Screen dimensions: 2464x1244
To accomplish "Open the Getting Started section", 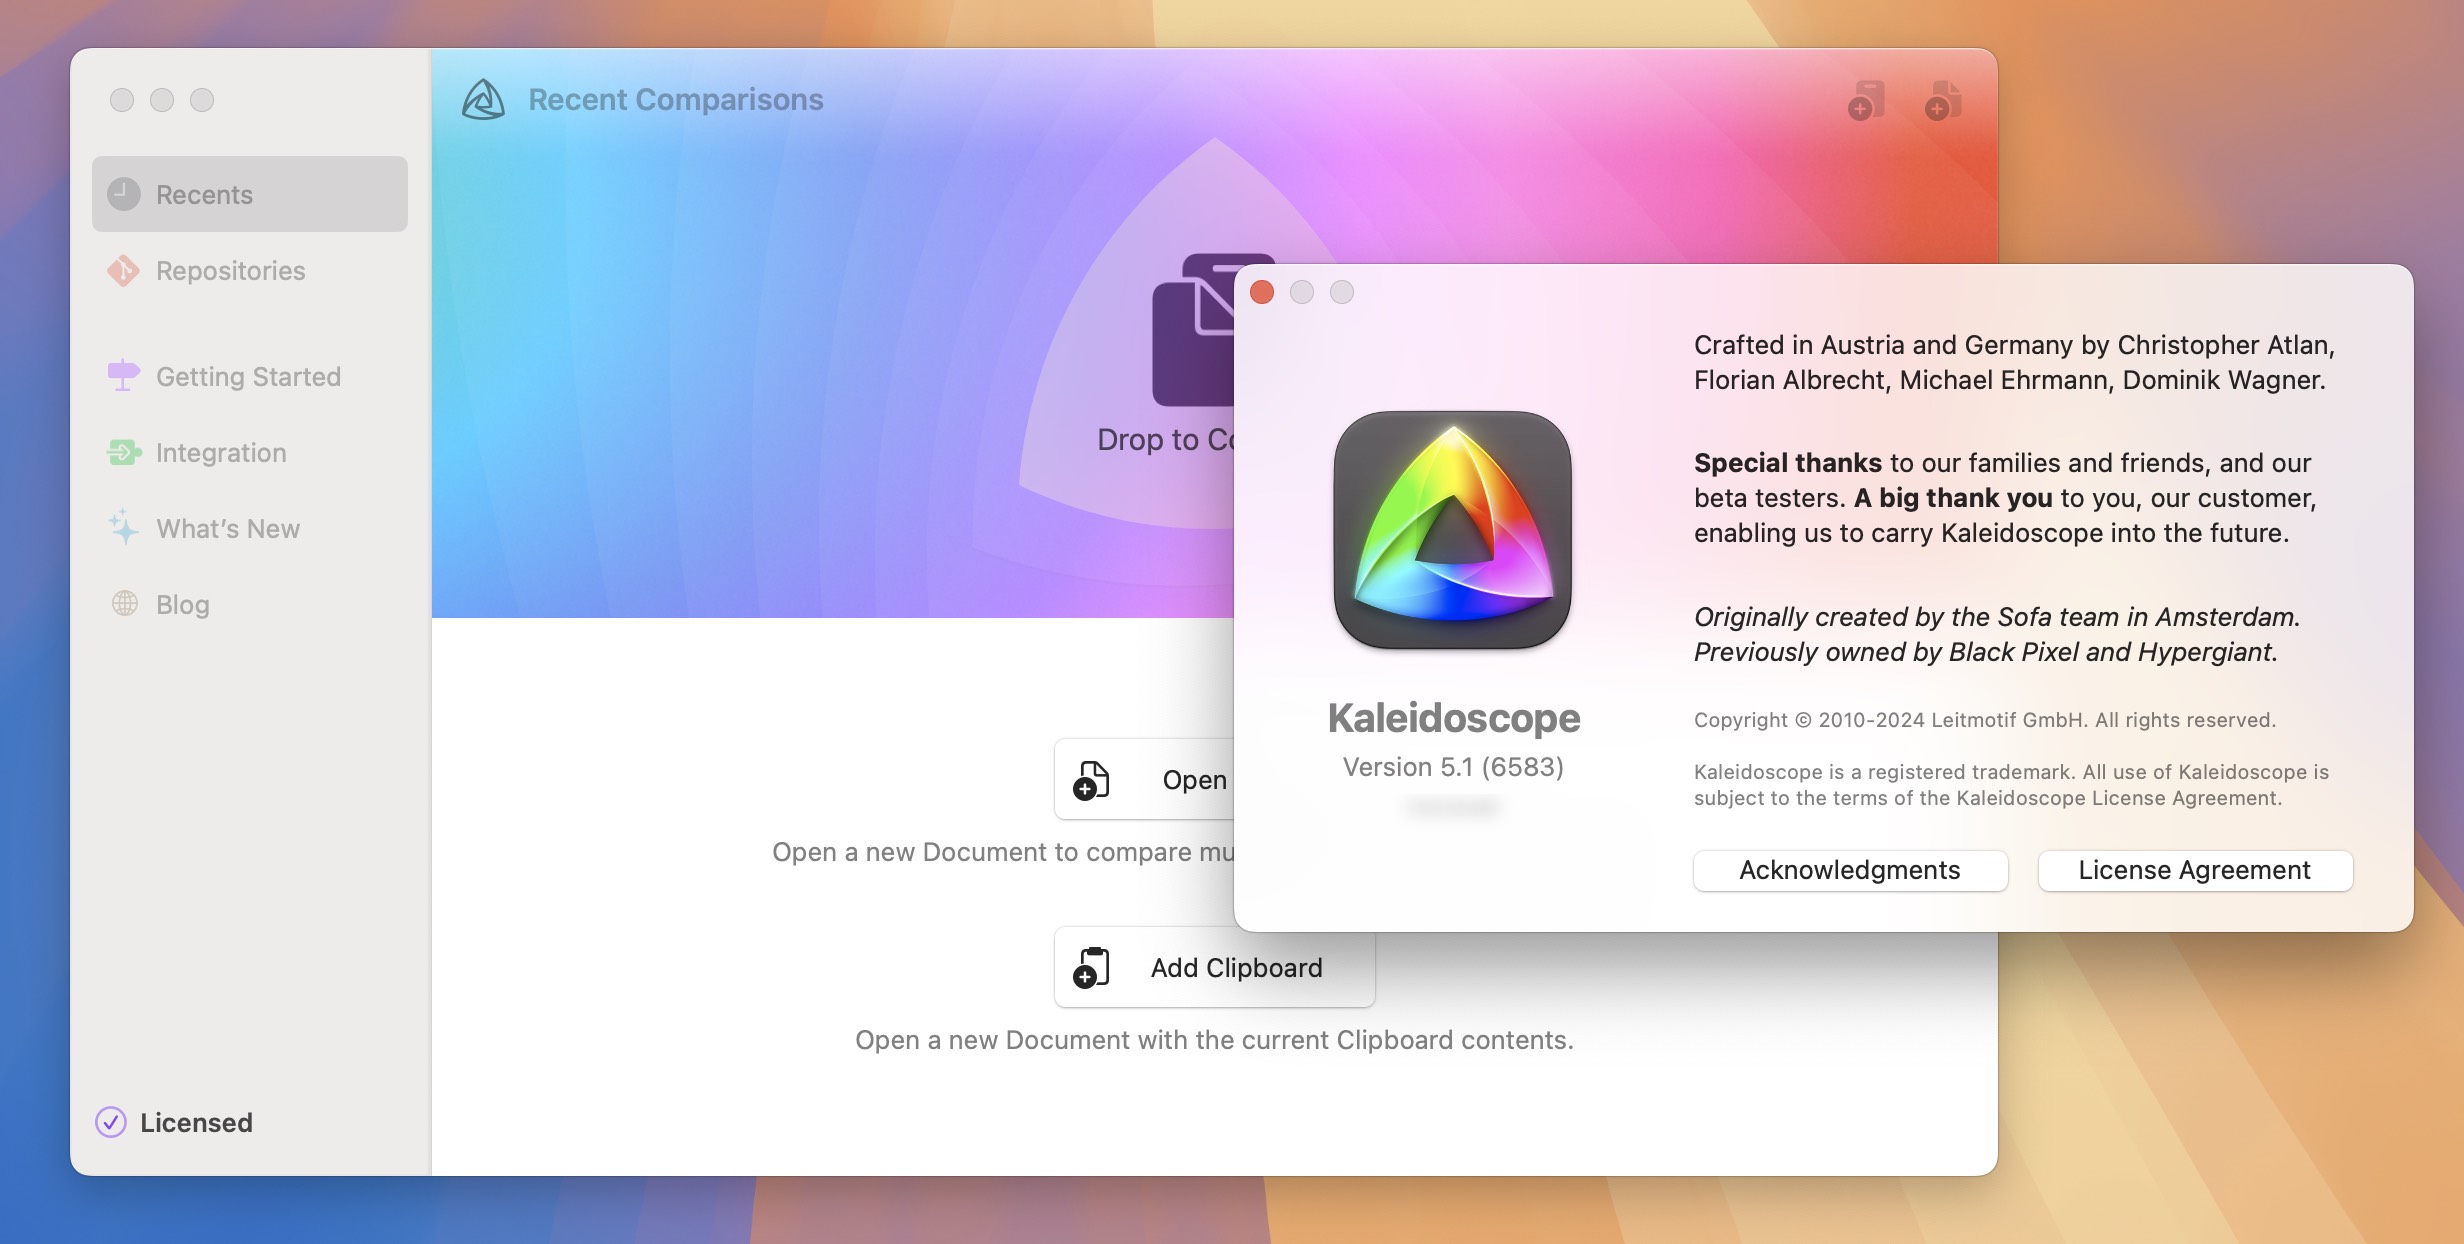I will pos(249,376).
